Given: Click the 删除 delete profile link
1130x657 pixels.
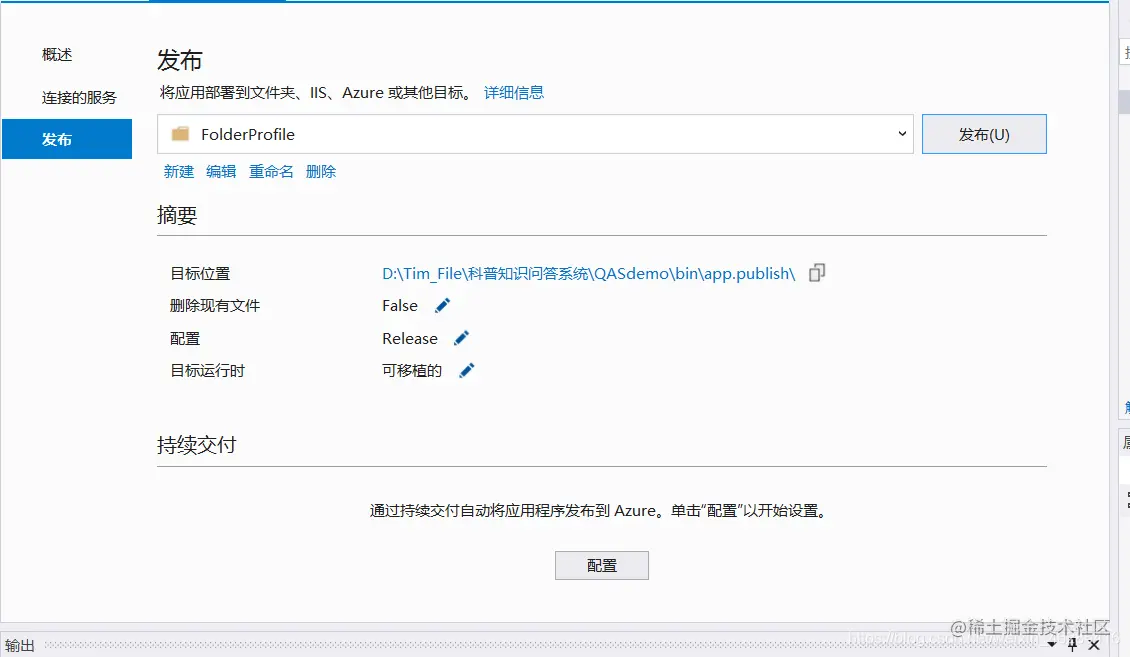Looking at the screenshot, I should (321, 171).
